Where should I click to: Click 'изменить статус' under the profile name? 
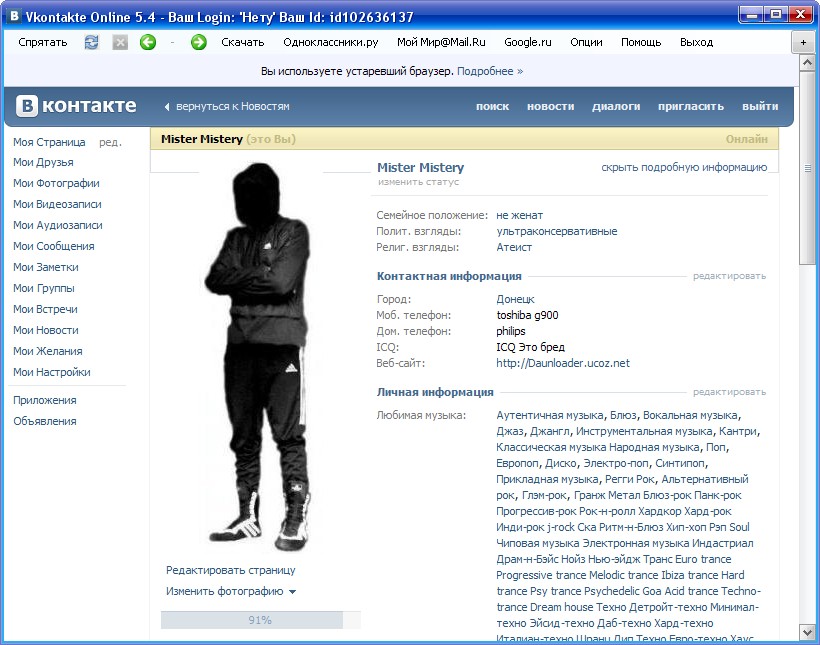point(418,182)
